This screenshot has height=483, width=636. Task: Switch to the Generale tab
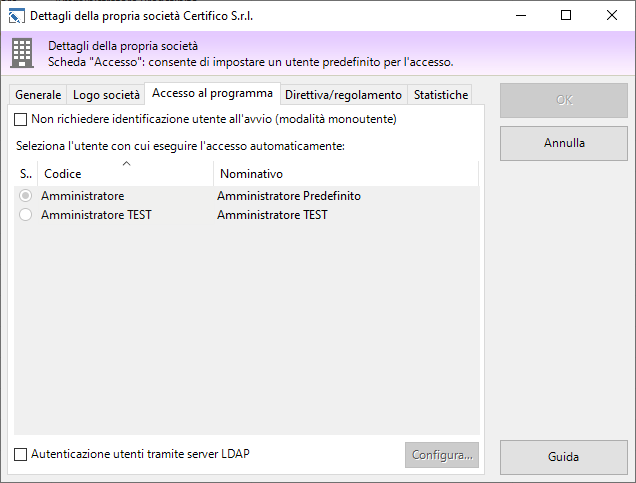(x=37, y=95)
